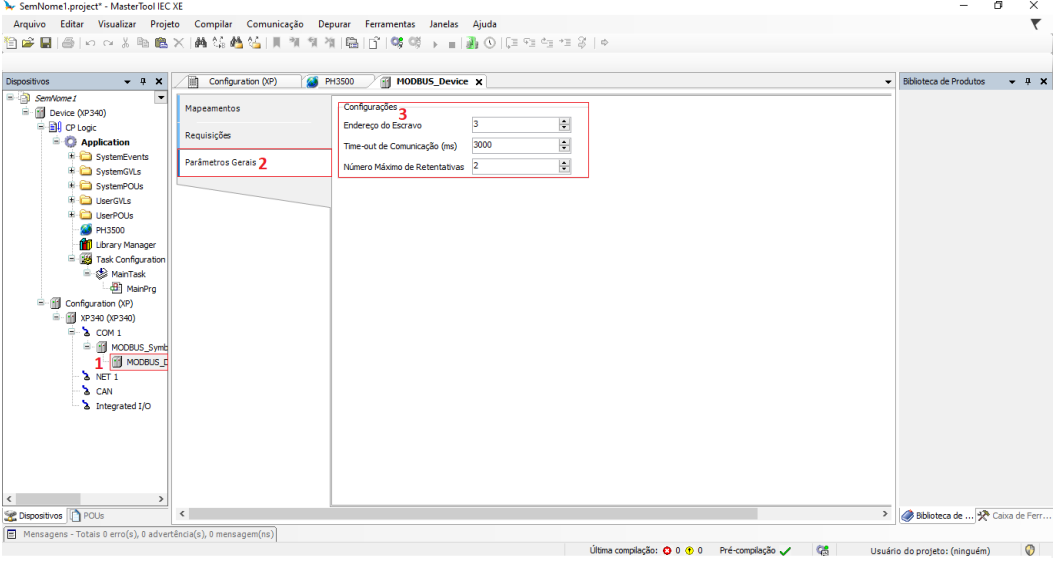This screenshot has height=566, width=1056.
Task: Click the Time-out de Comunicação field
Action: 513,145
